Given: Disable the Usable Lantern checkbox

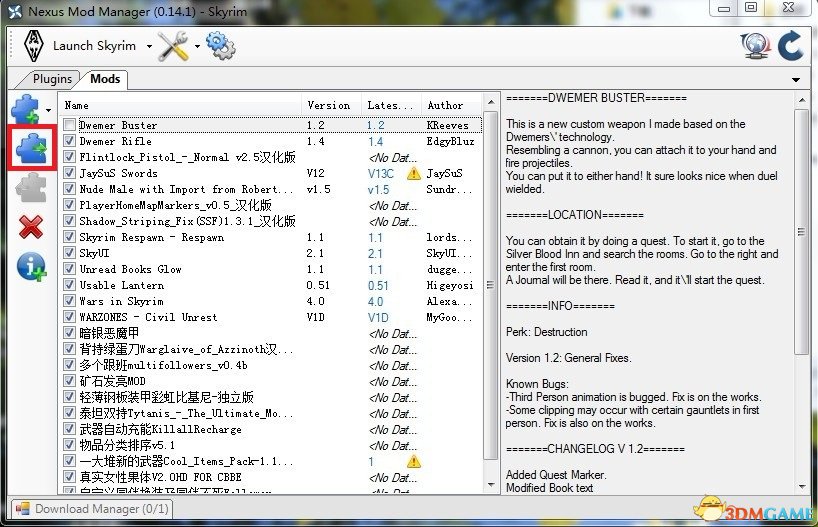Looking at the screenshot, I should [69, 285].
